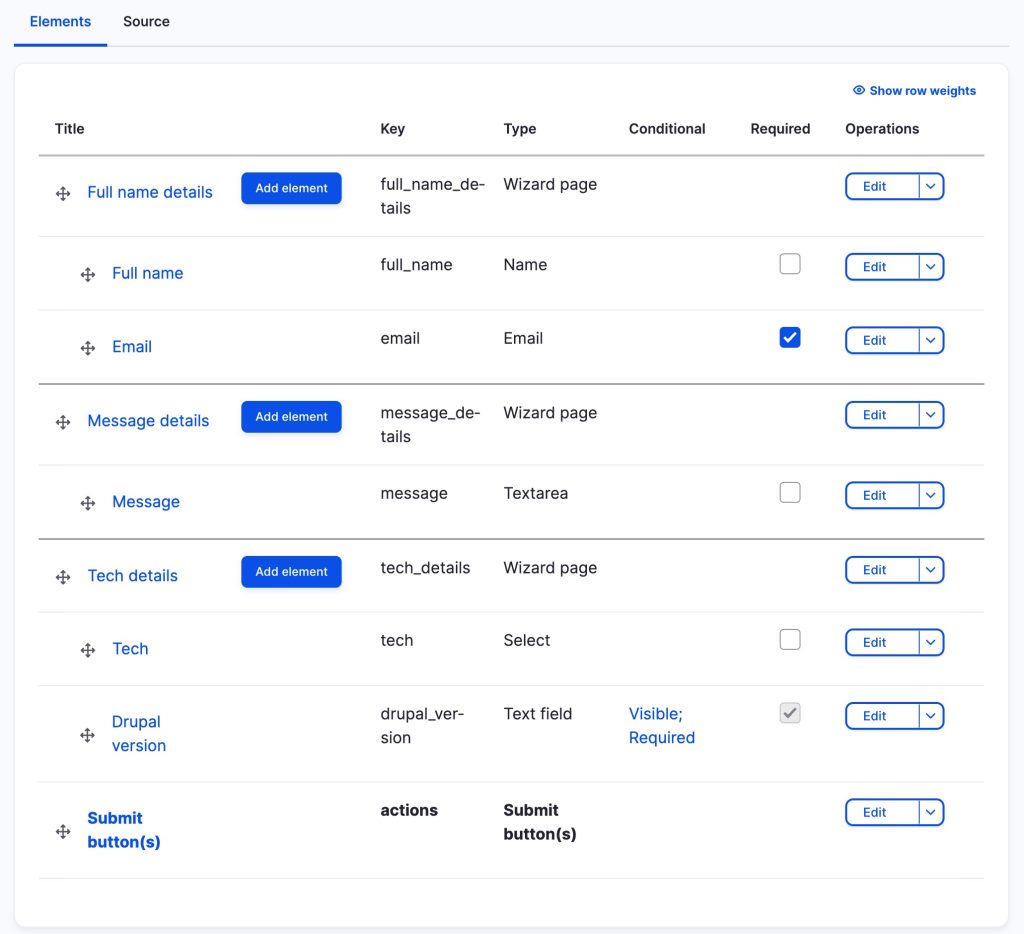The image size is (1024, 934).
Task: Add element to Tech details page
Action: click(x=291, y=572)
